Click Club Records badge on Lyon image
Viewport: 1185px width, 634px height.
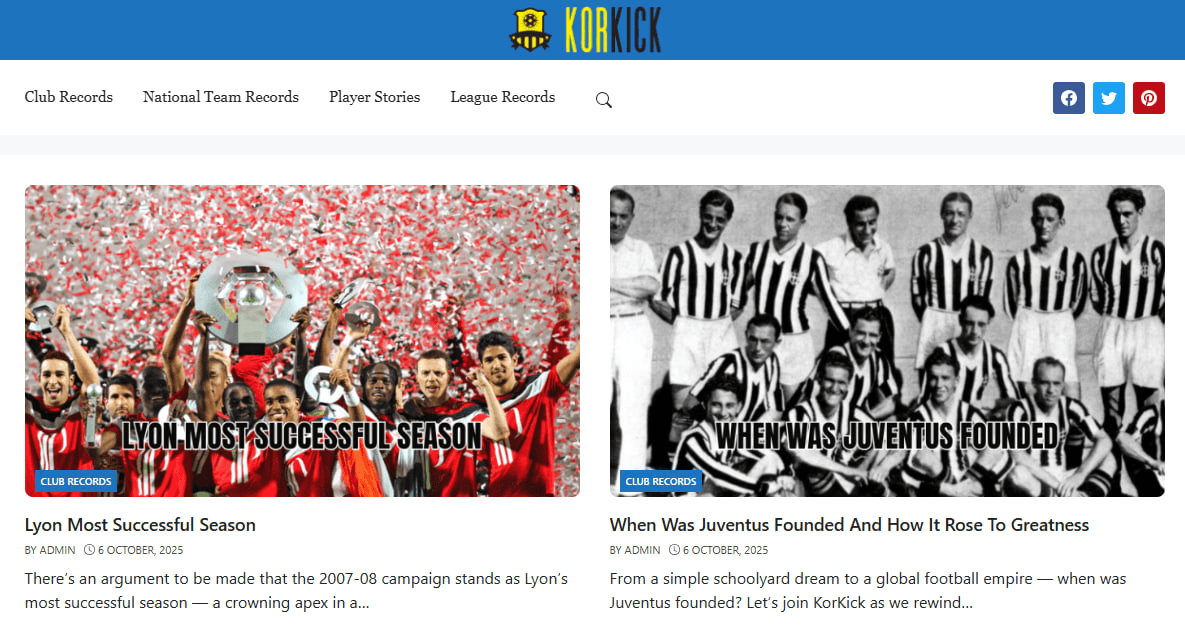tap(76, 481)
